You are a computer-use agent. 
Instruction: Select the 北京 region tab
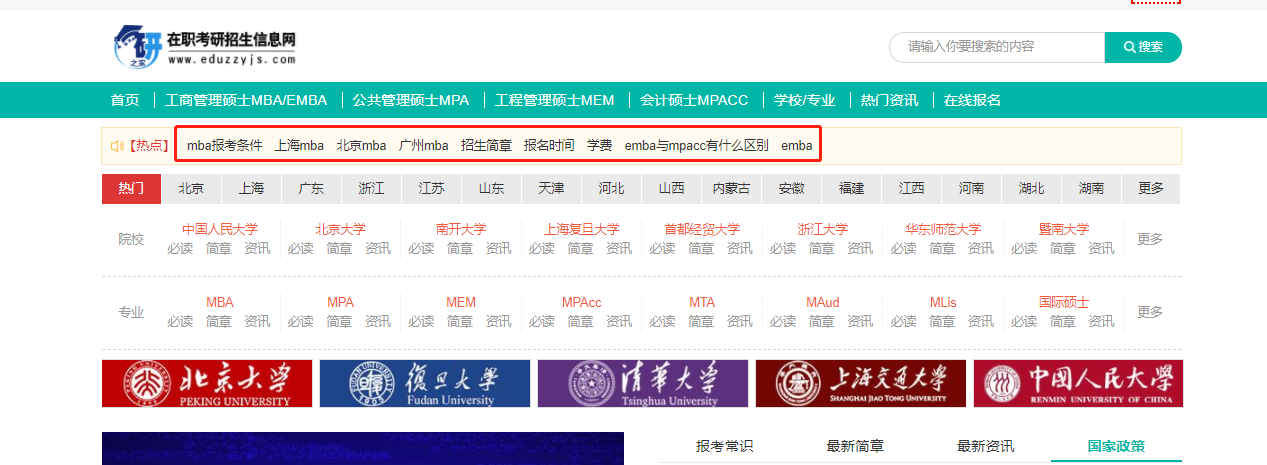[x=191, y=189]
